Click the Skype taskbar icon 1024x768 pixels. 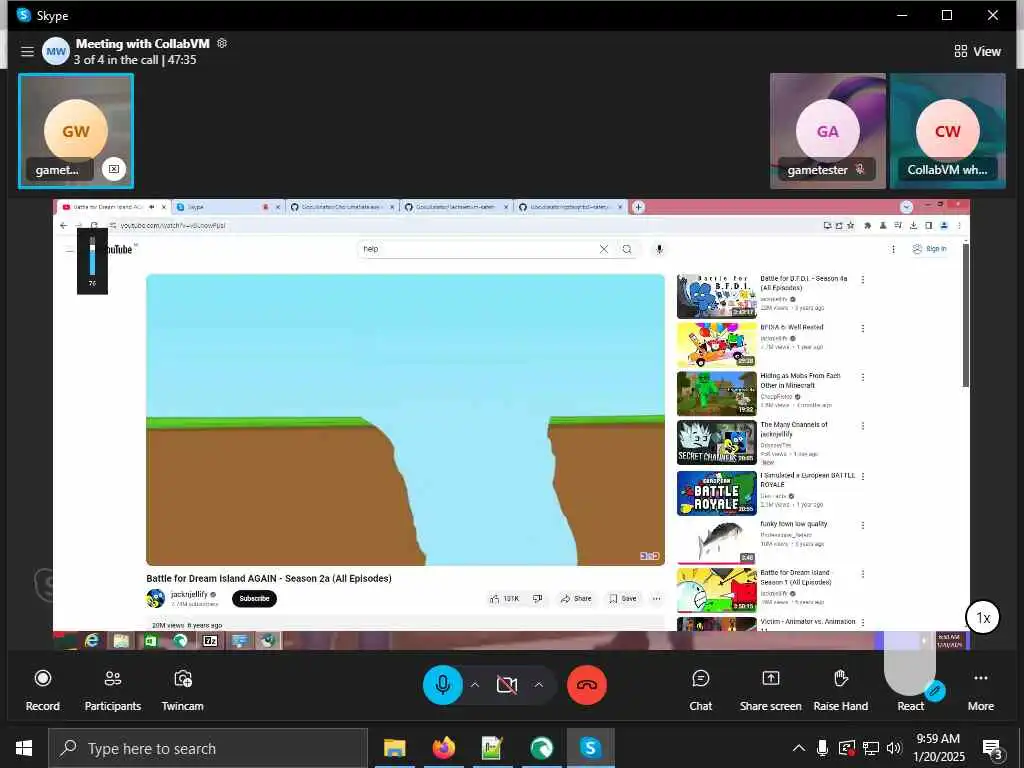[590, 748]
